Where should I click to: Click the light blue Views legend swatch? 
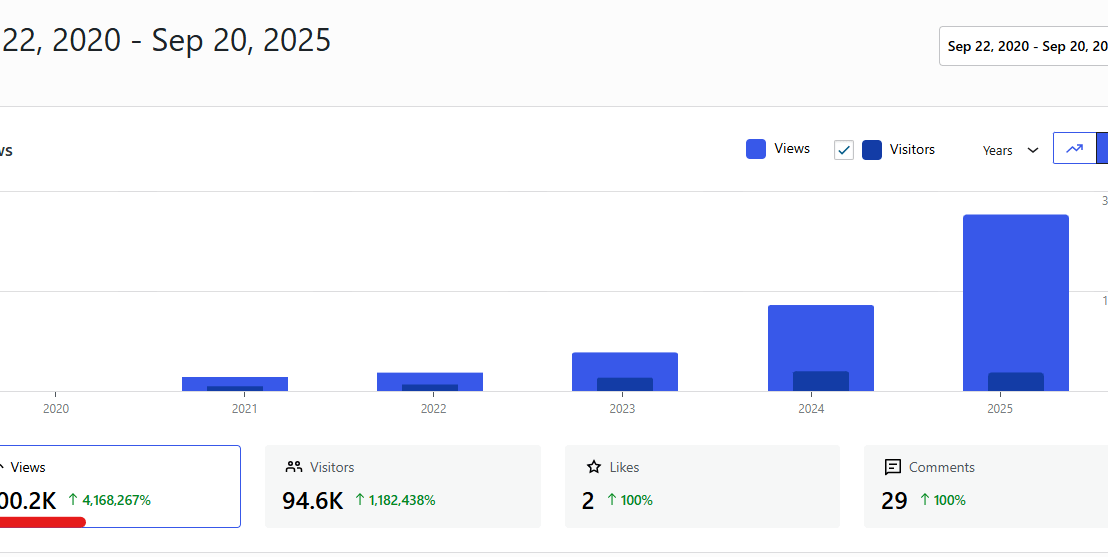pos(756,149)
